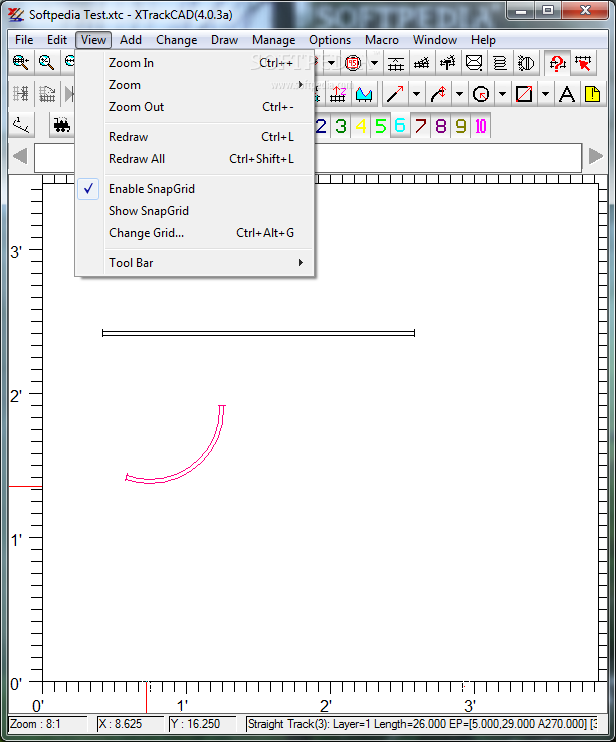Toggle layer 2 button
Screen dimensions: 616x742
(321, 126)
